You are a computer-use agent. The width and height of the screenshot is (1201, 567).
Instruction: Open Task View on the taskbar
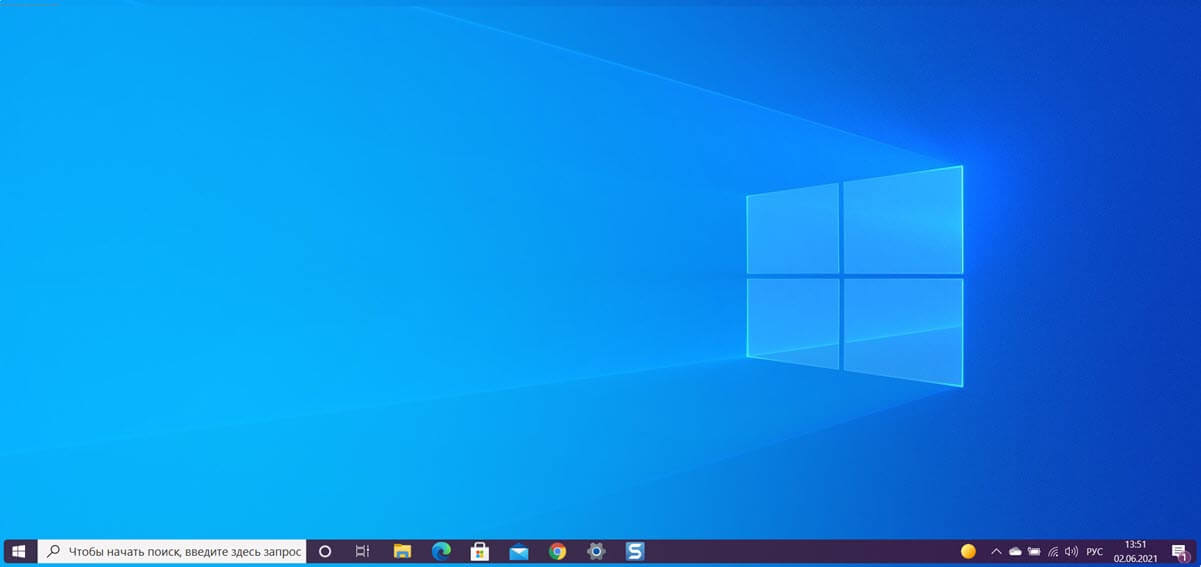click(363, 551)
